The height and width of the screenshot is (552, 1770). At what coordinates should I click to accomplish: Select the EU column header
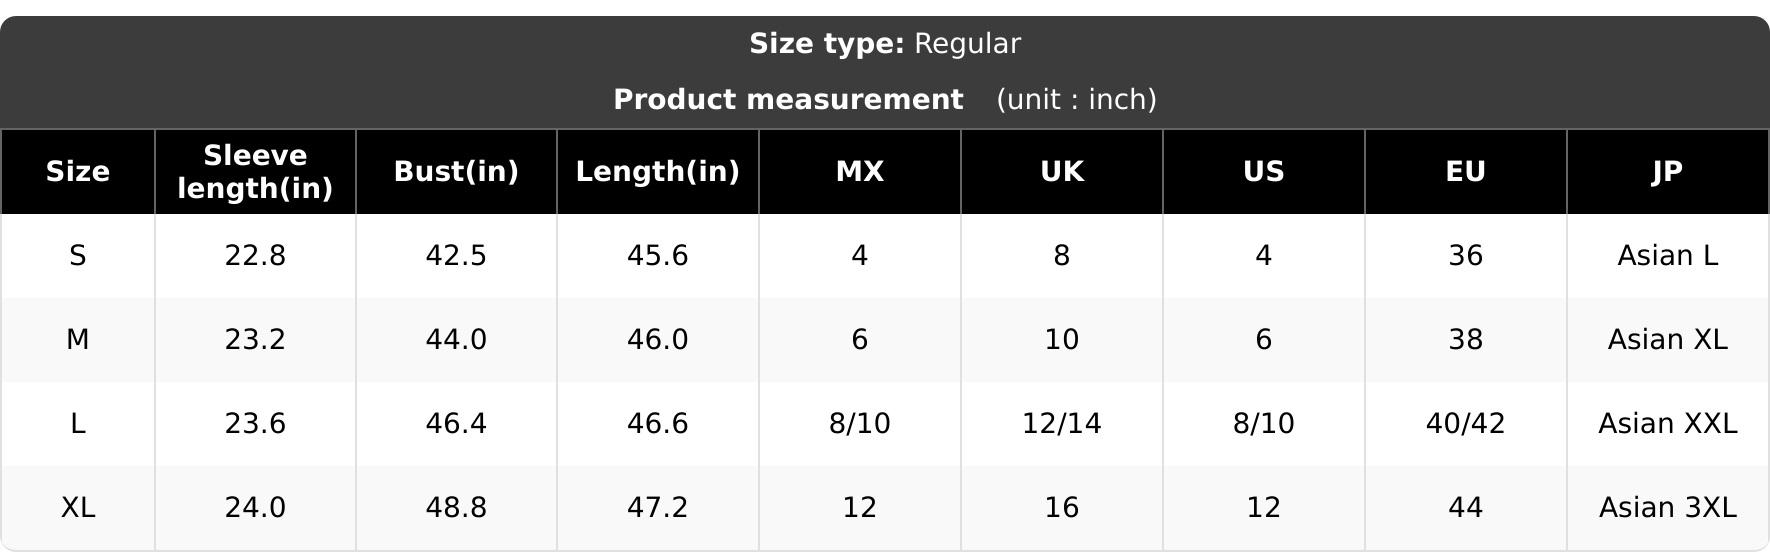[x=1466, y=172]
